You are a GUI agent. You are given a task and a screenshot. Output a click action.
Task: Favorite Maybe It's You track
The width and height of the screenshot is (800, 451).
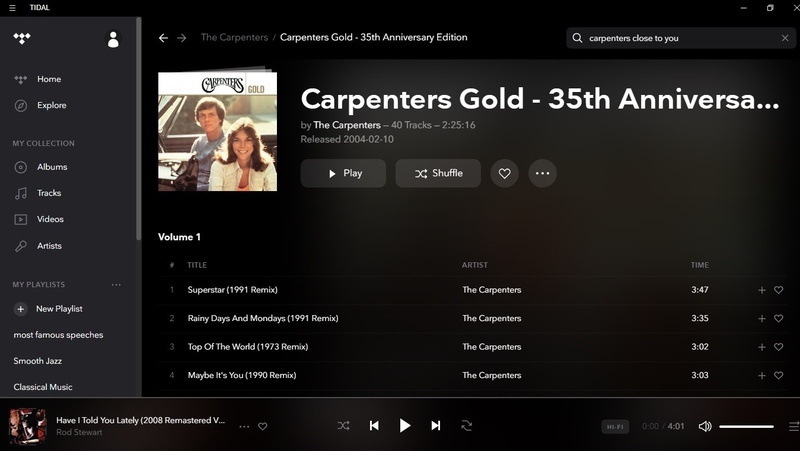779,375
